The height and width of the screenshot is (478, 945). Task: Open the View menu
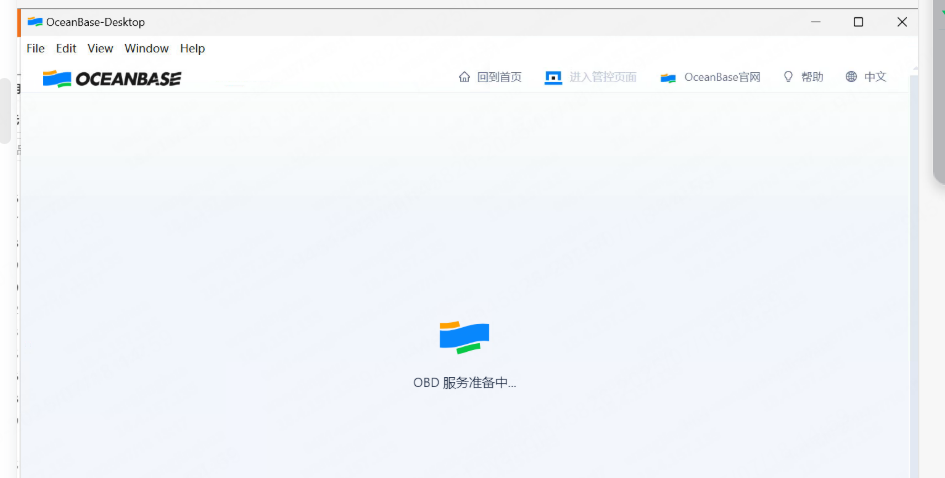click(x=100, y=48)
